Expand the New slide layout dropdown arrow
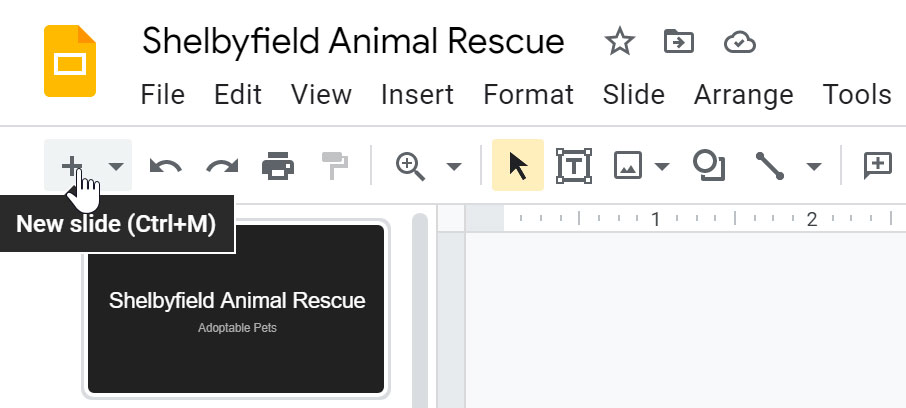The image size is (906, 408). 116,166
